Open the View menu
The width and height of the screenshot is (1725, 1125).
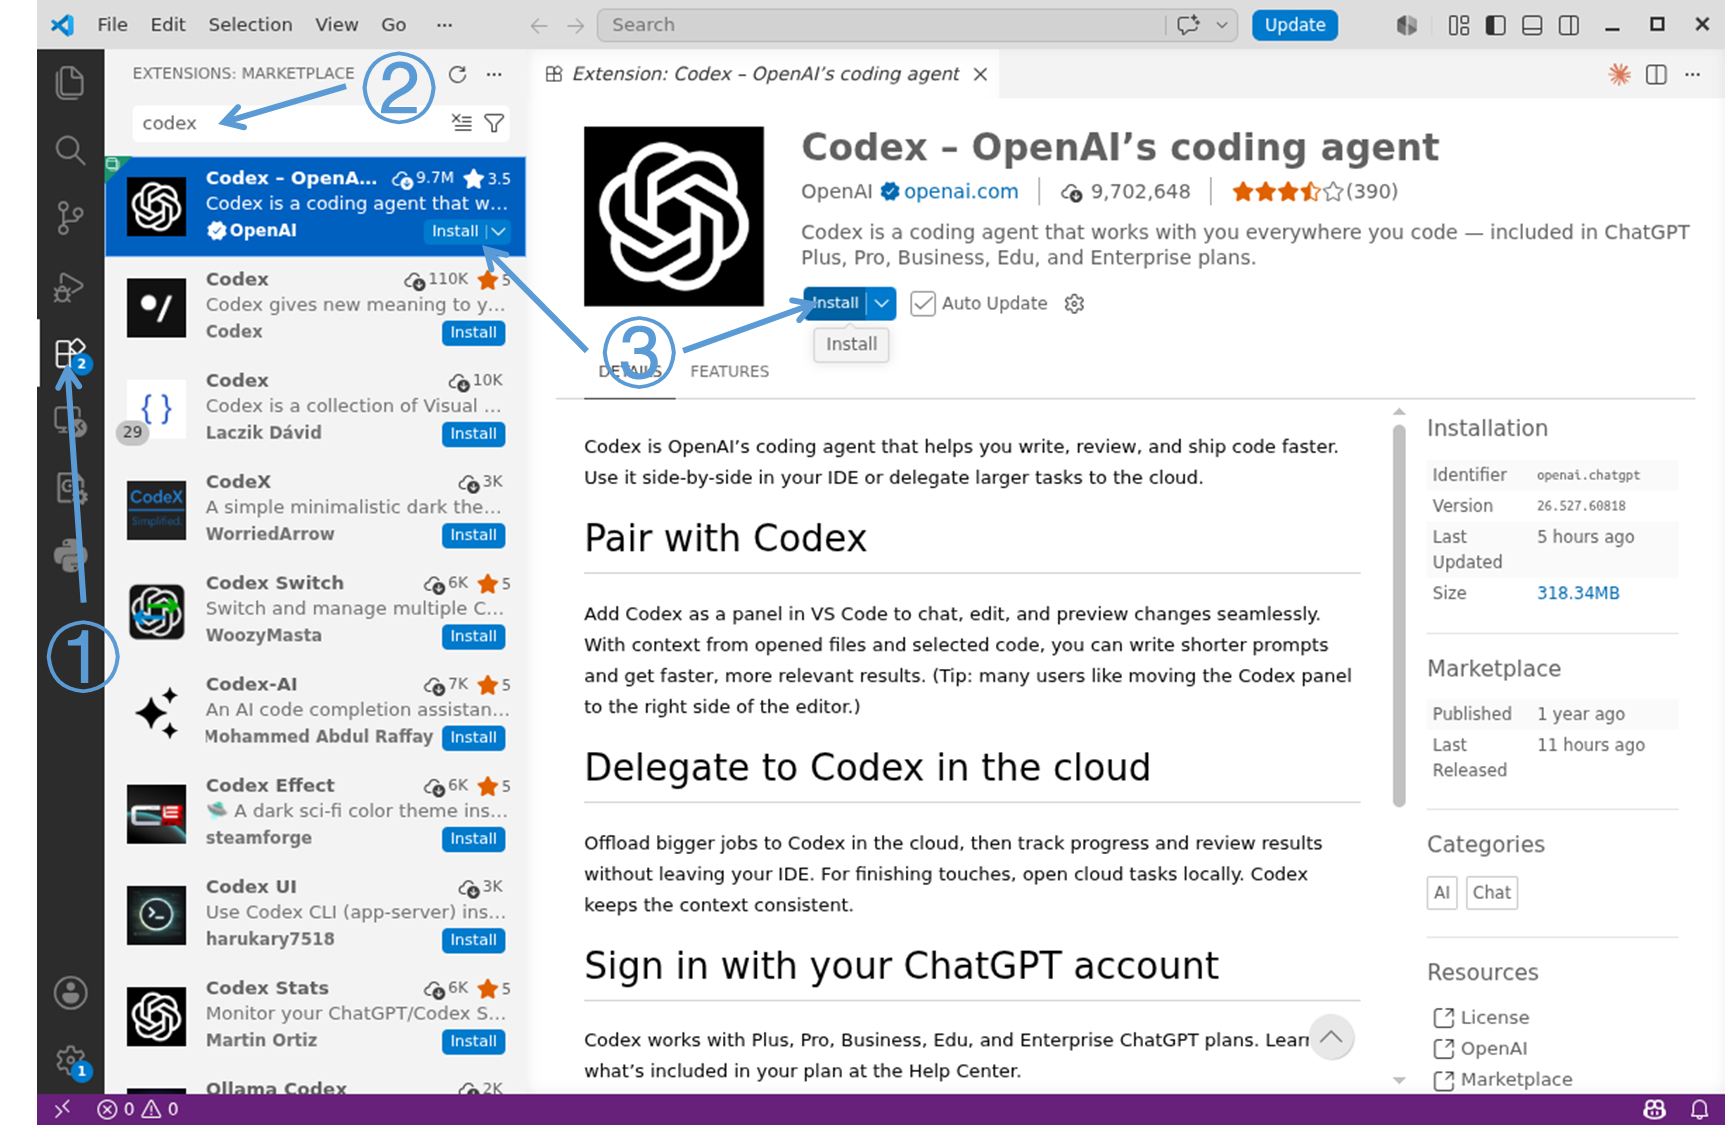click(337, 25)
